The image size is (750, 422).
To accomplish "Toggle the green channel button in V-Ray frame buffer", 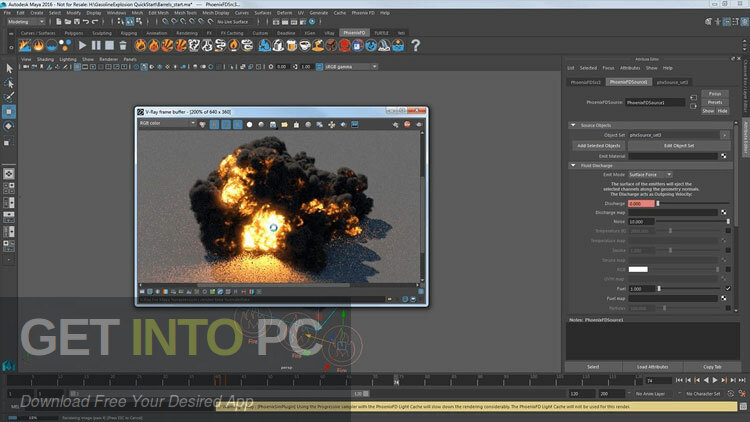I will (x=226, y=124).
